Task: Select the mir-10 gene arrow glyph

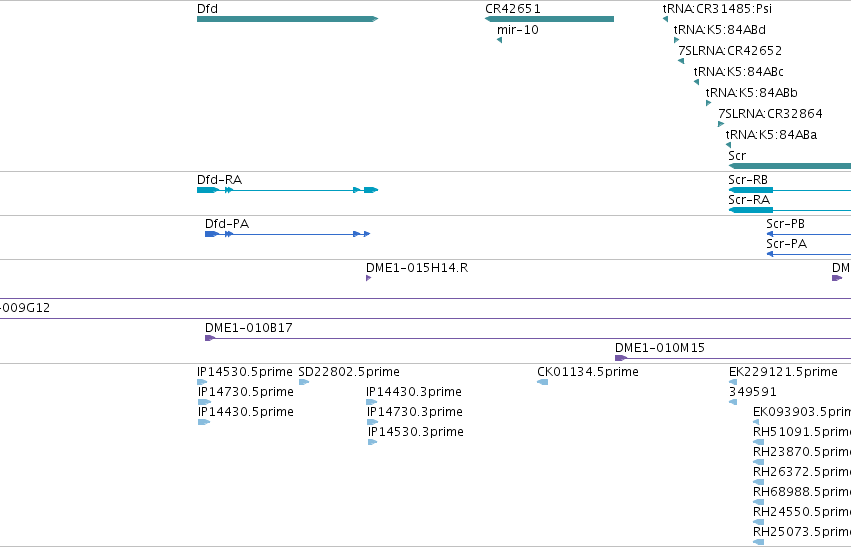Action: [499, 40]
